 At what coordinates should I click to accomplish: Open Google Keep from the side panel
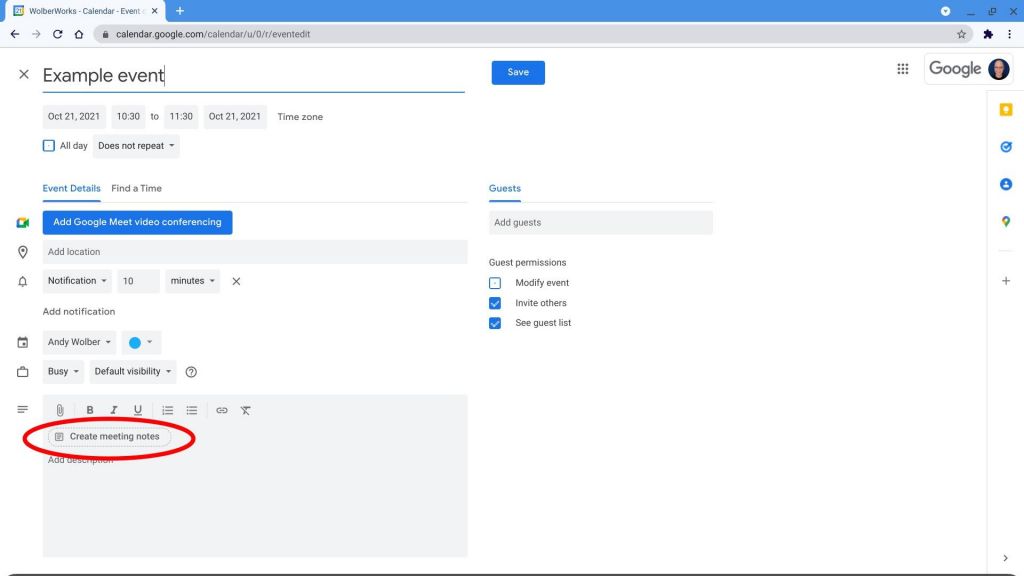click(1006, 109)
